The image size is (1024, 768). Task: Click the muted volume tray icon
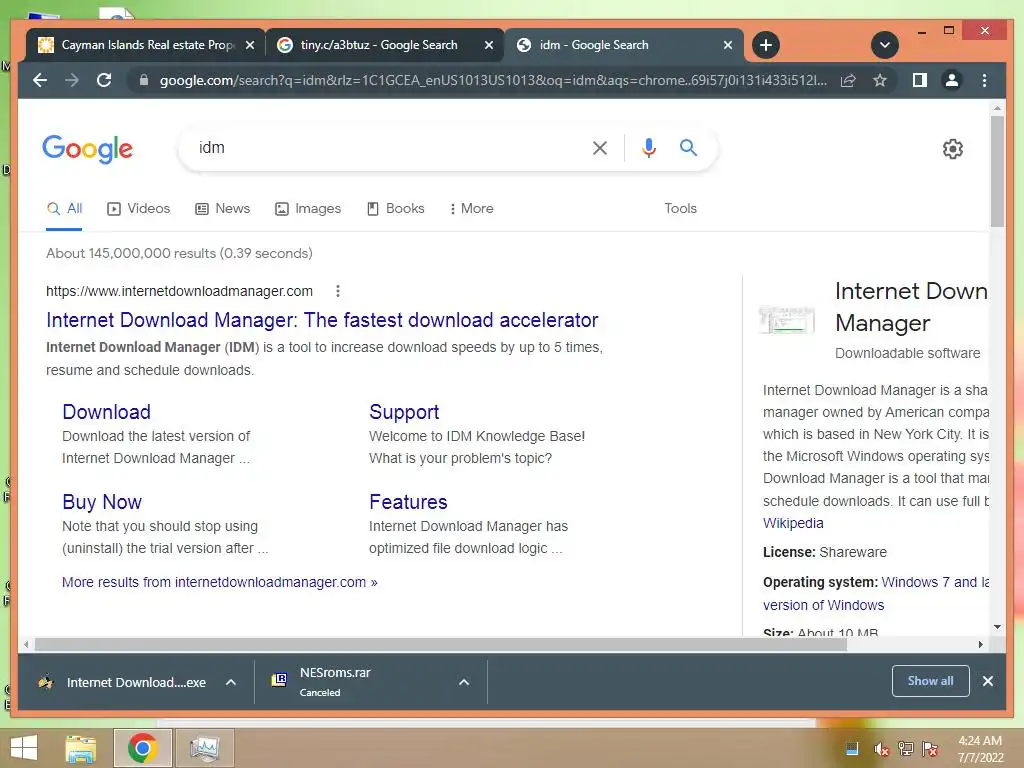[882, 749]
